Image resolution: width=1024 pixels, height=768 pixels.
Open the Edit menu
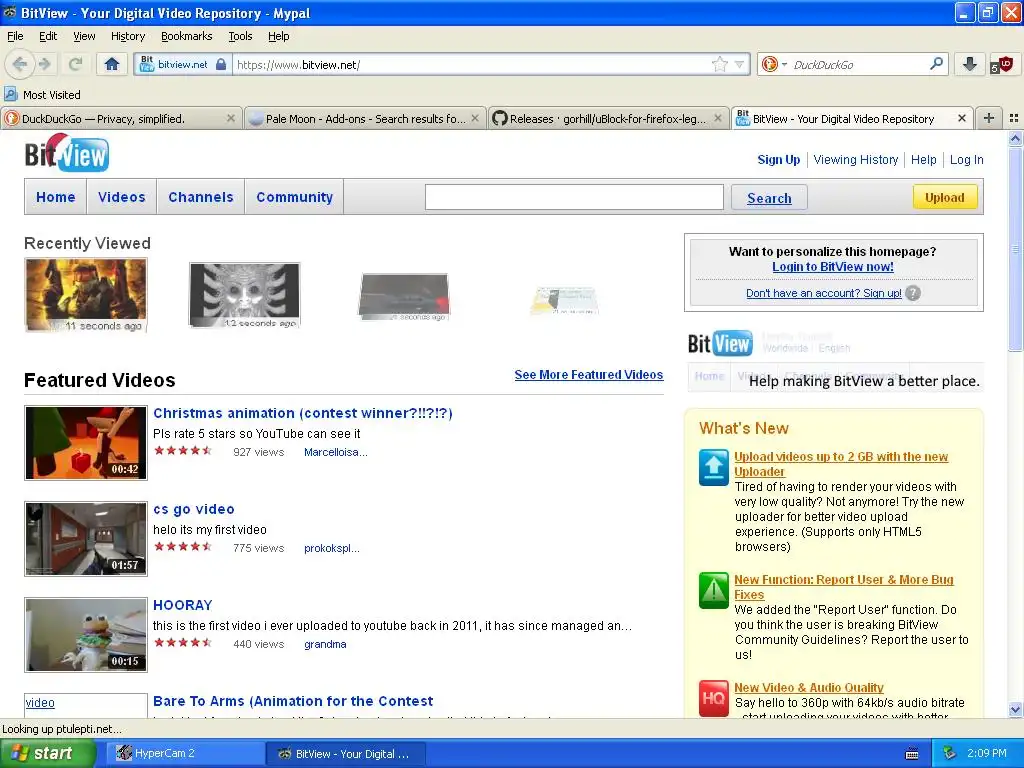48,36
